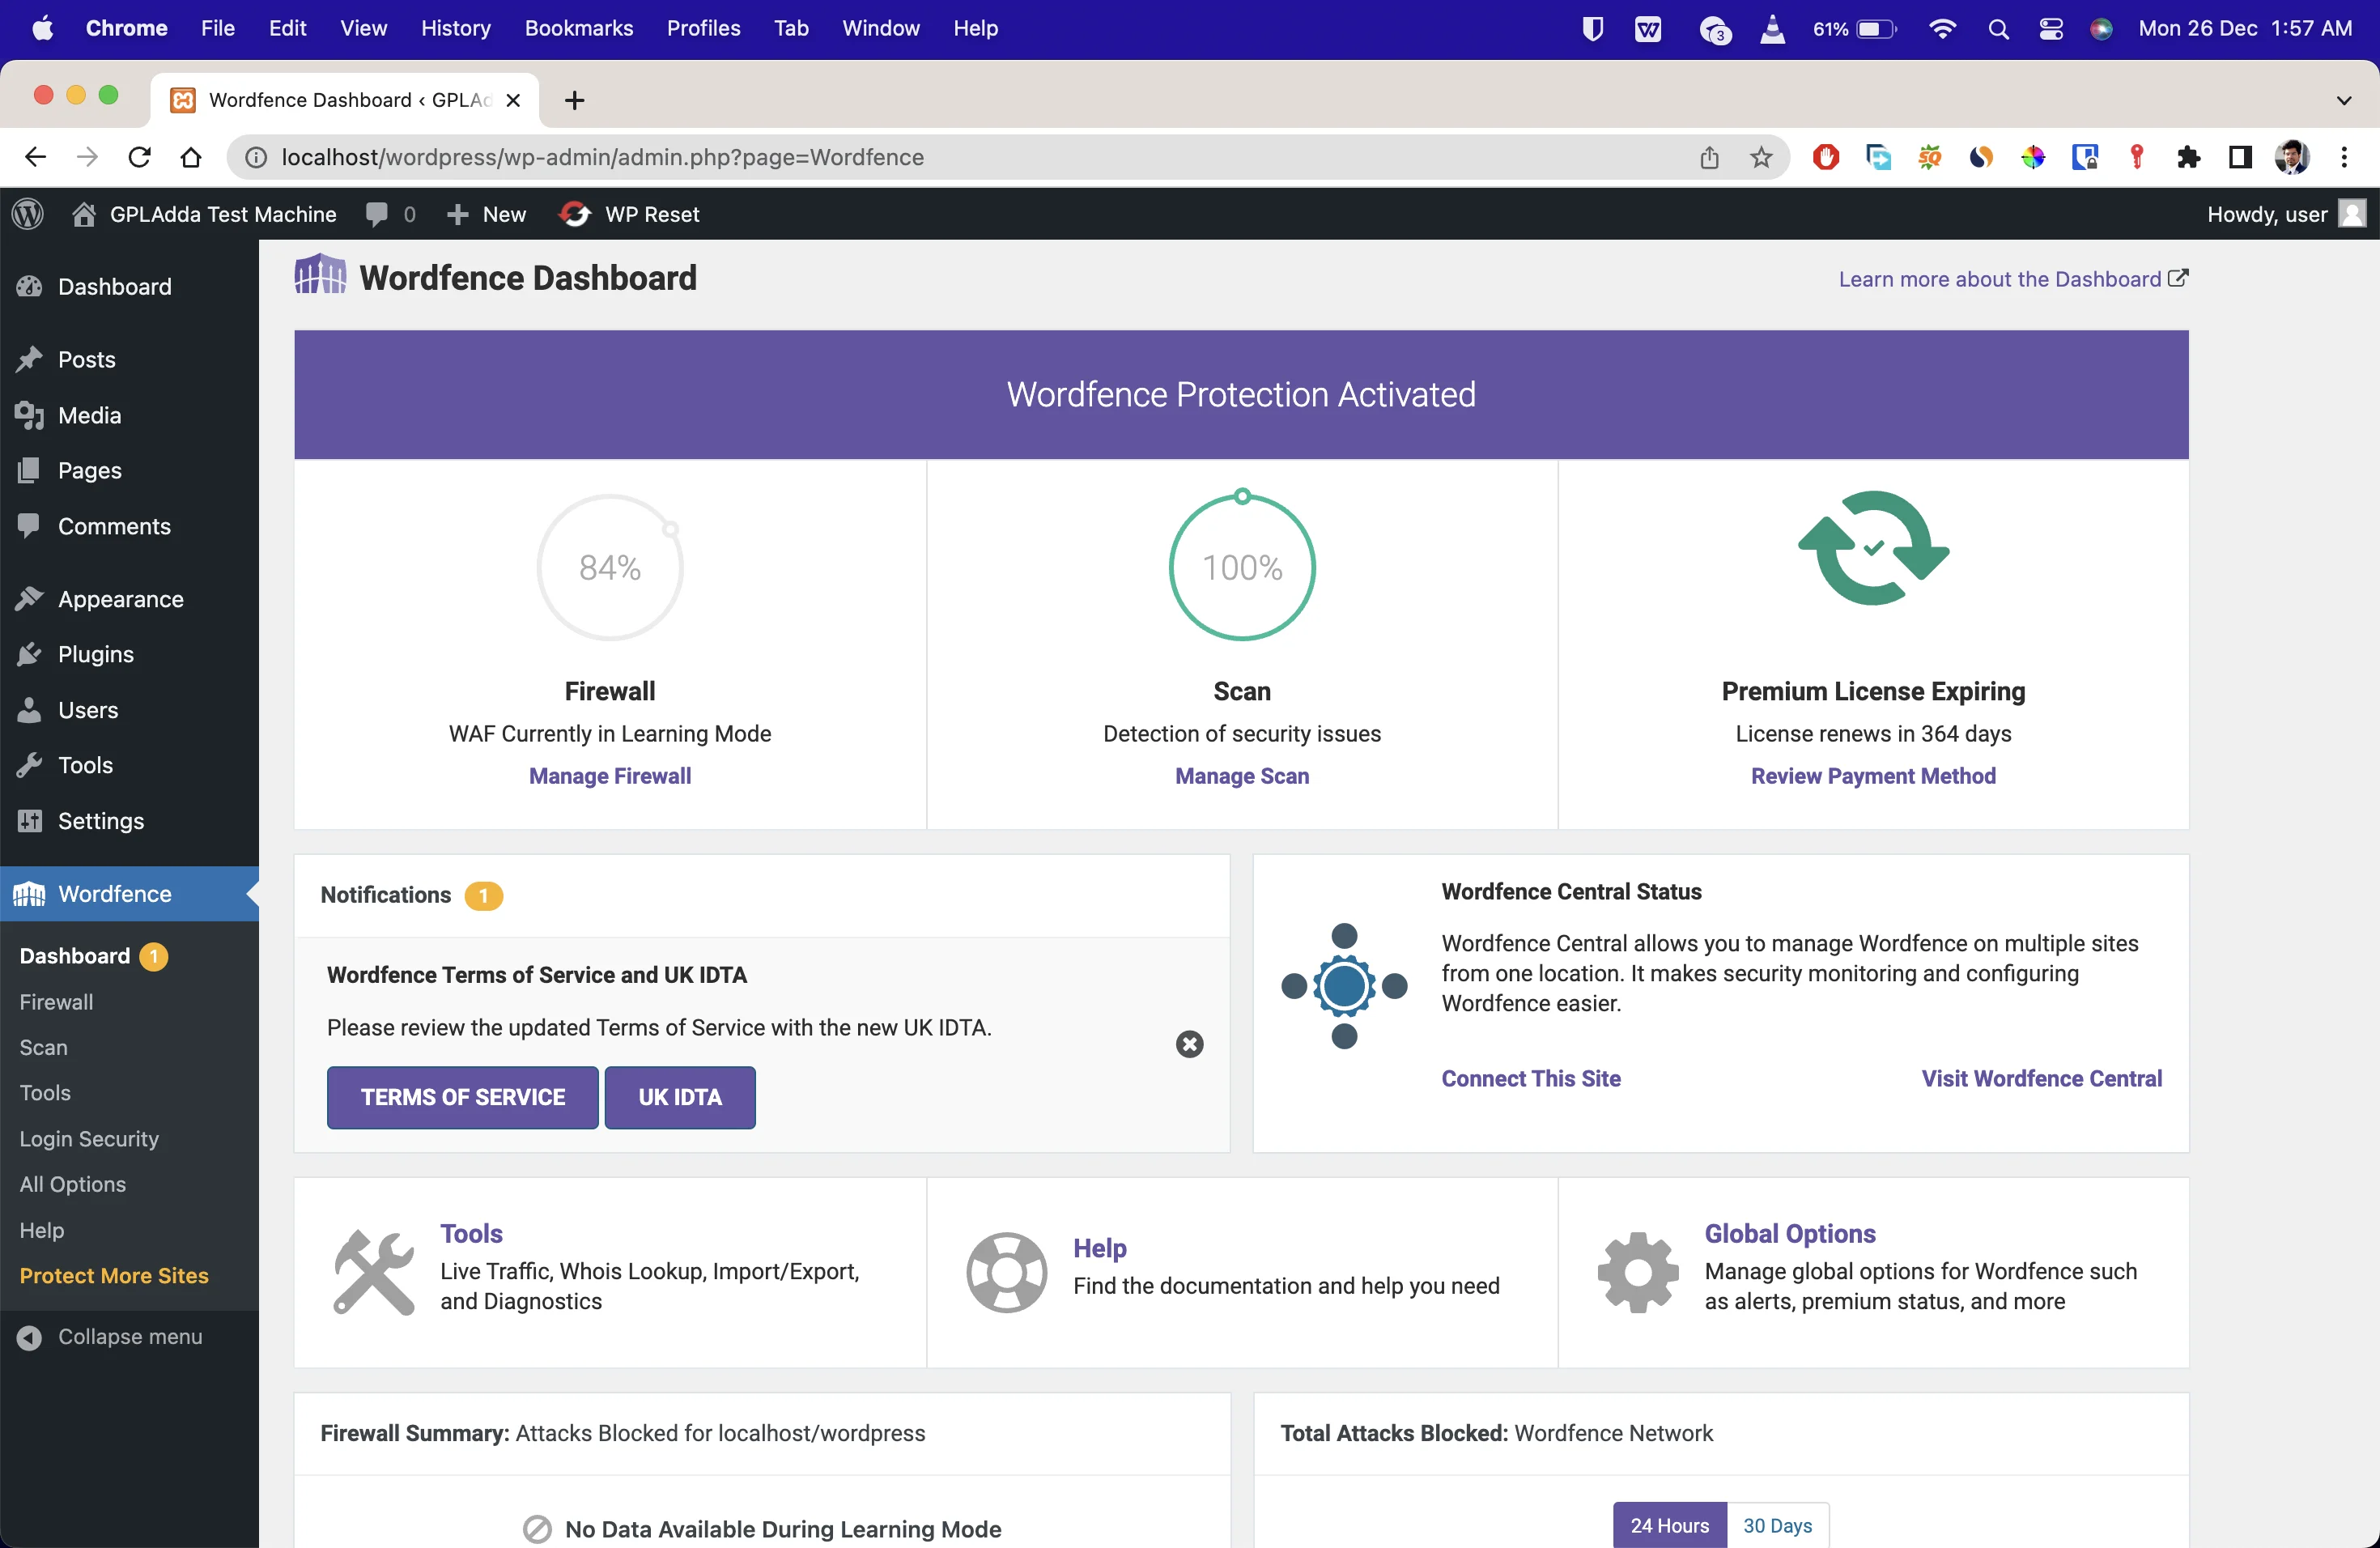Image resolution: width=2380 pixels, height=1548 pixels.
Task: Click the Help lifebuoy icon
Action: coord(1006,1272)
